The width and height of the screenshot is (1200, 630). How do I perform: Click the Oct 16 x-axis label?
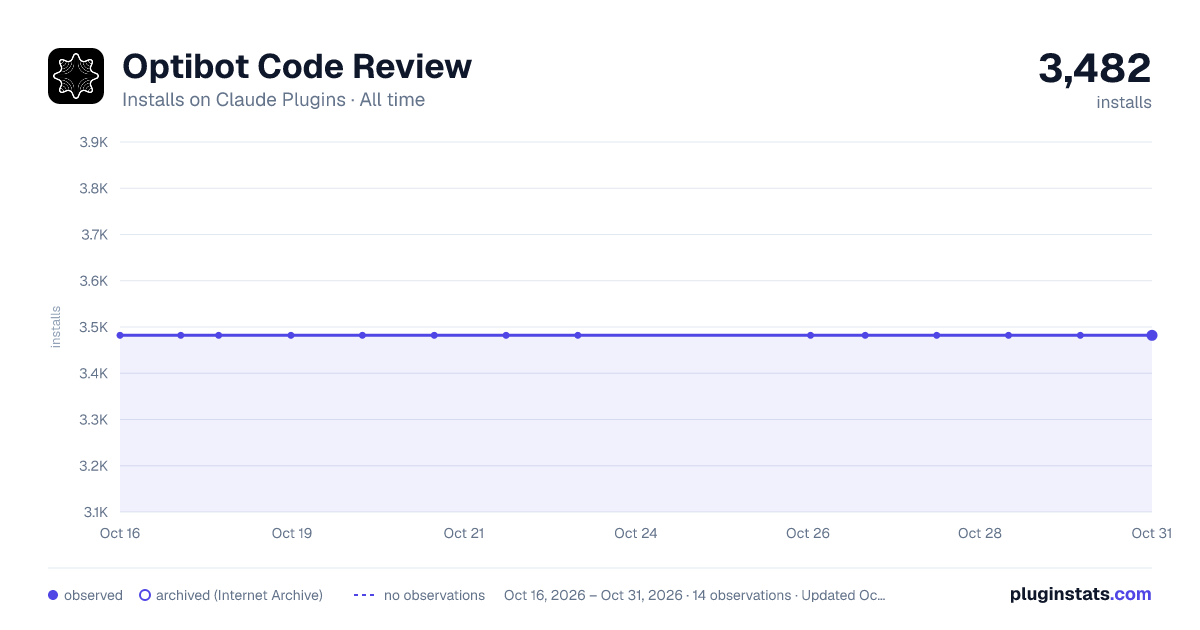pyautogui.click(x=120, y=533)
